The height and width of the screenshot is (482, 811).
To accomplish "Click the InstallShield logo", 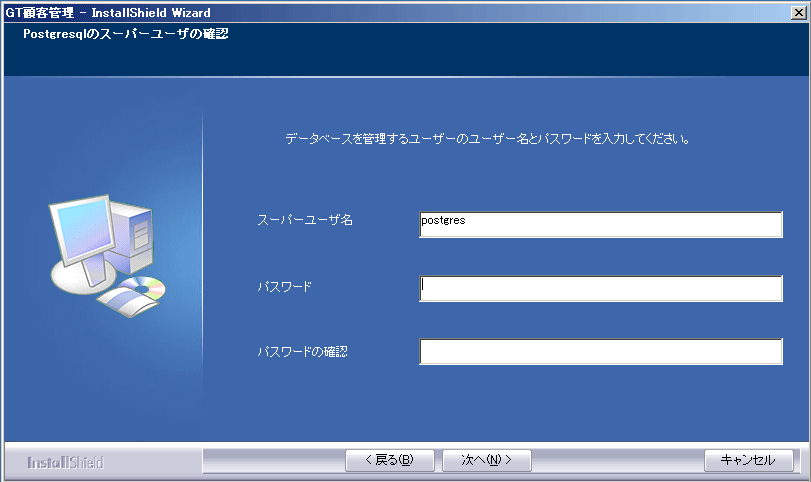I will pos(64,463).
